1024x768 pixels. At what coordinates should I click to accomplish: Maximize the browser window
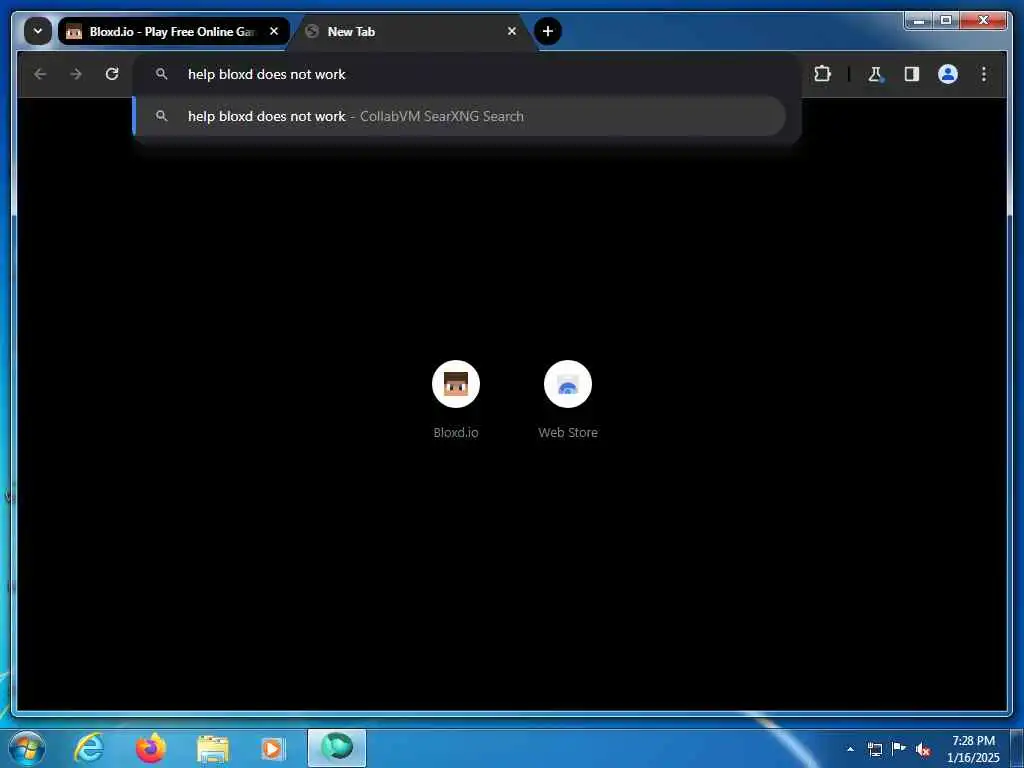click(x=945, y=21)
